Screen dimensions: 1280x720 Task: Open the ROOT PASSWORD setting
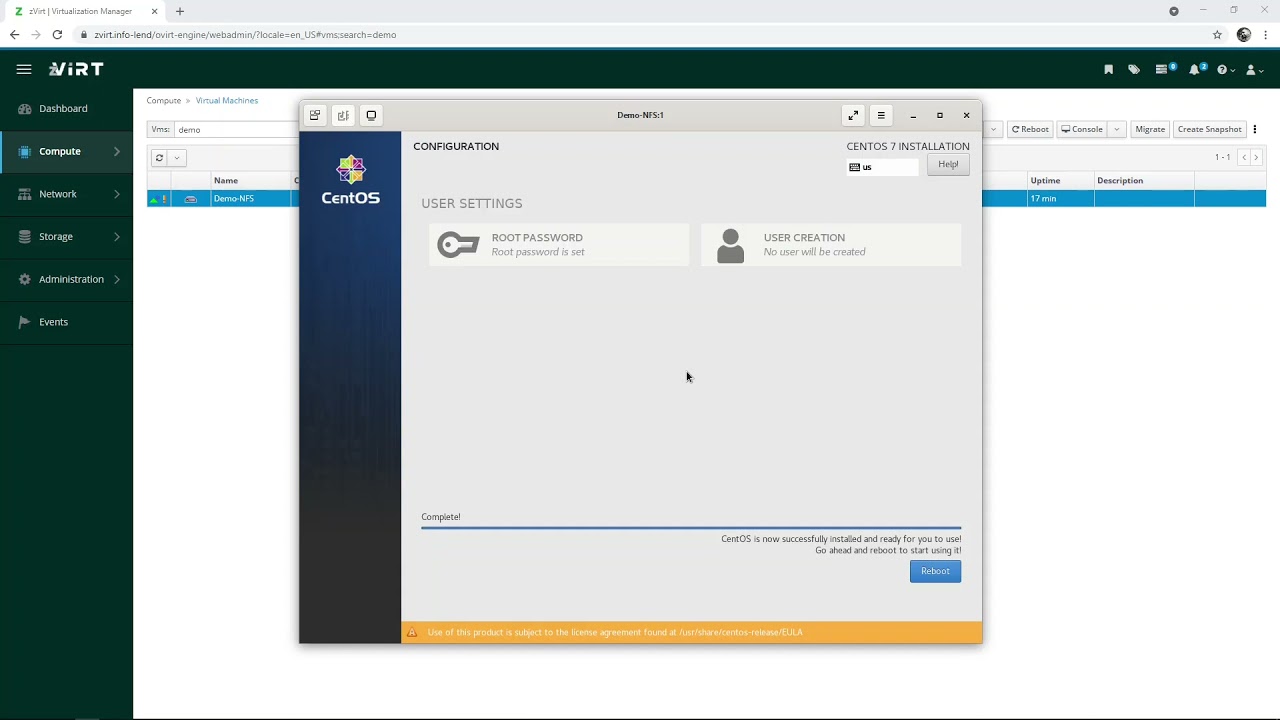(559, 245)
